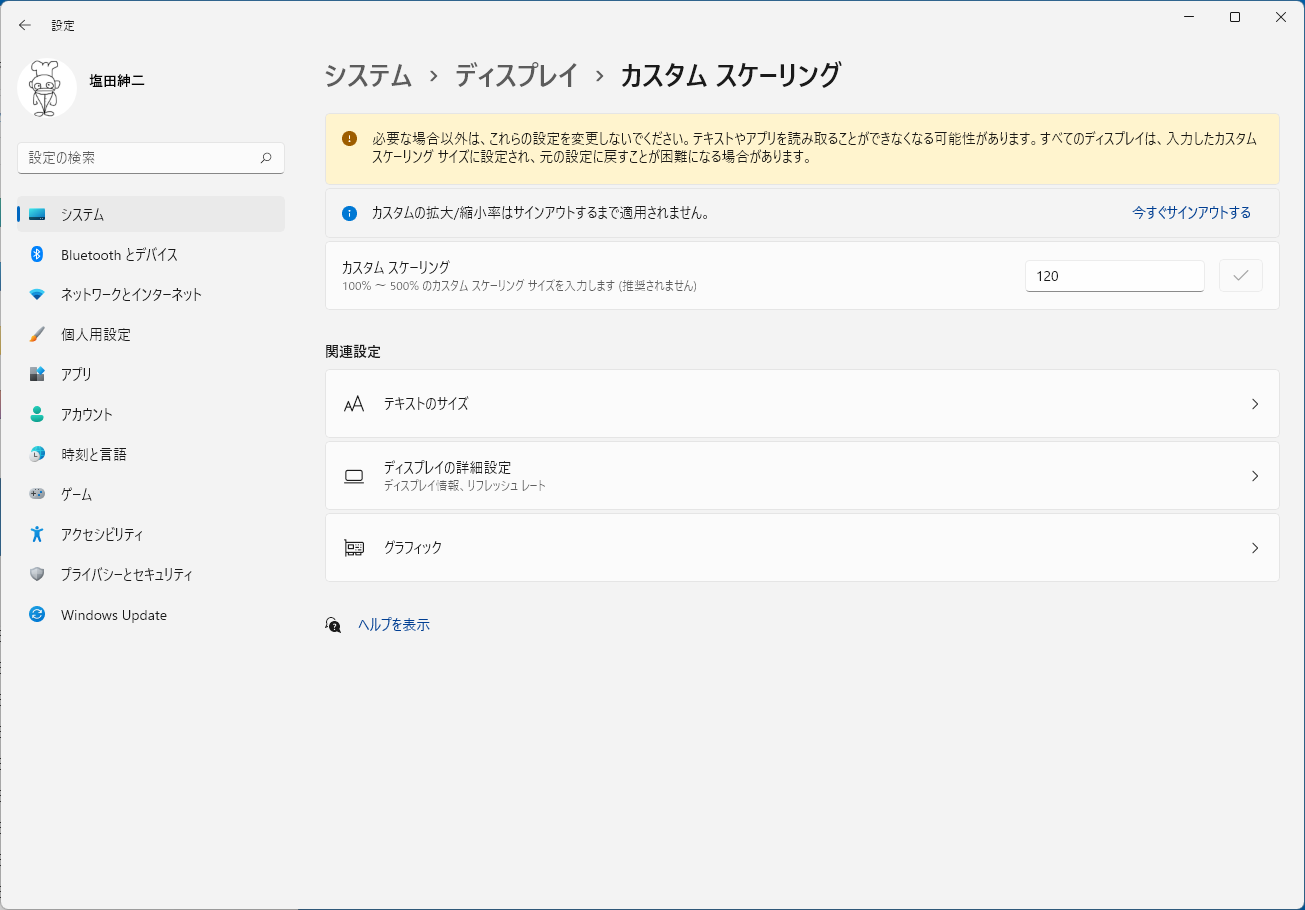
Task: Click the back arrow icon
Action: click(25, 25)
